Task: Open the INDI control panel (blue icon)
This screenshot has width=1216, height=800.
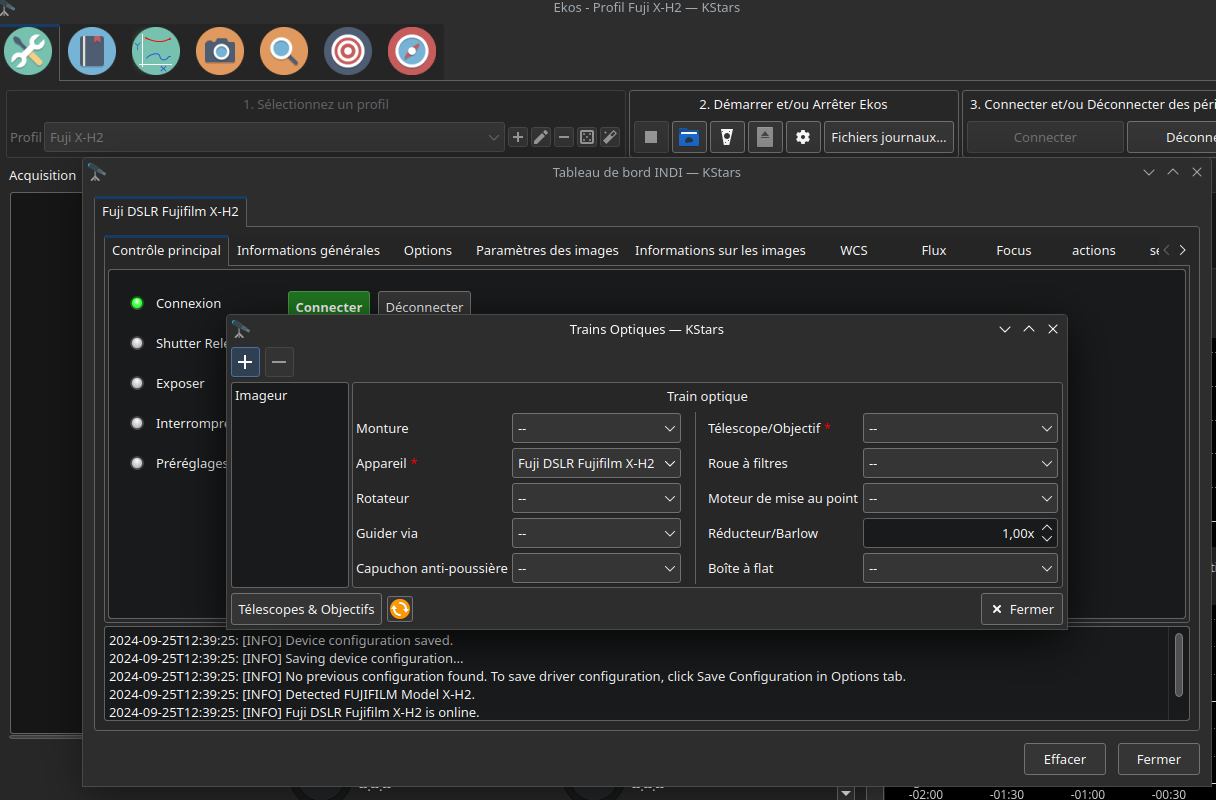Action: pos(689,137)
